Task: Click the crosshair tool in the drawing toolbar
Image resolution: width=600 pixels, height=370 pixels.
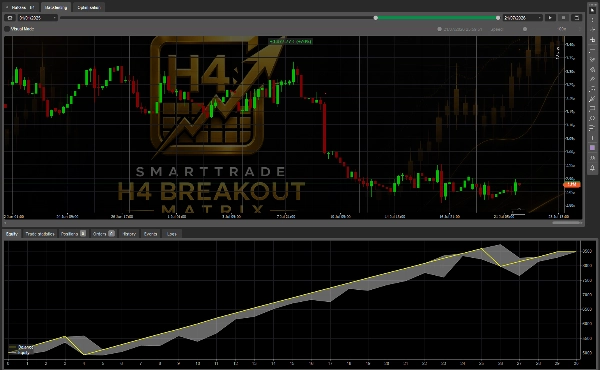Action: point(592,40)
